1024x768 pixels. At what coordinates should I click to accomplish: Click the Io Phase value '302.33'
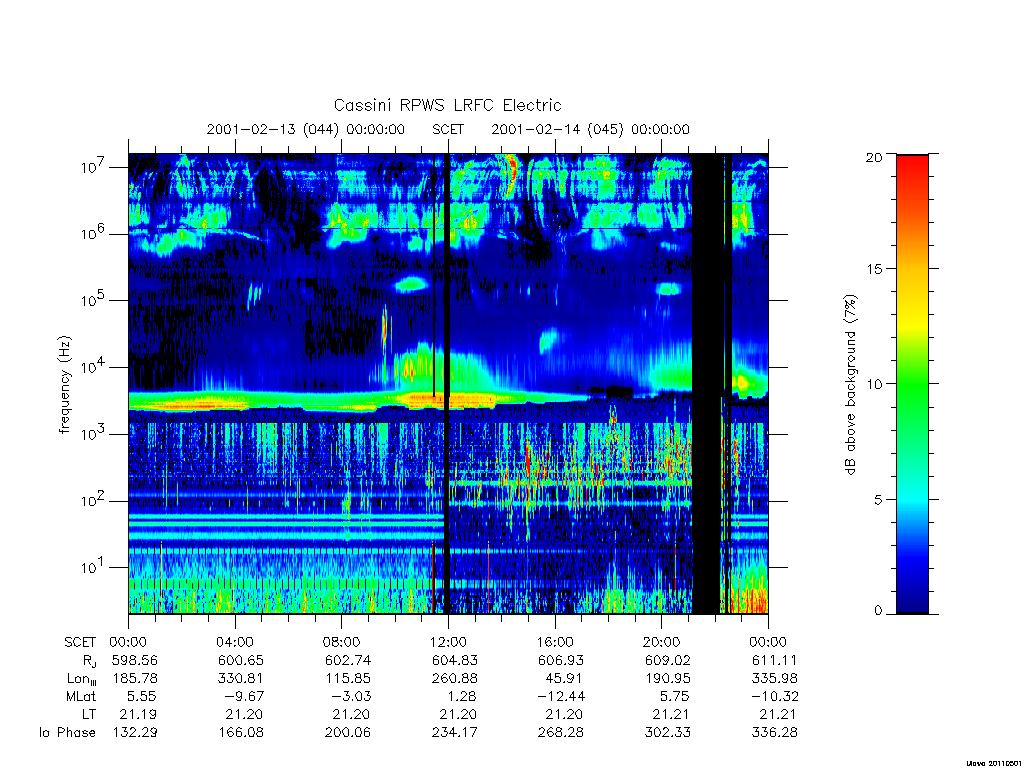point(667,733)
